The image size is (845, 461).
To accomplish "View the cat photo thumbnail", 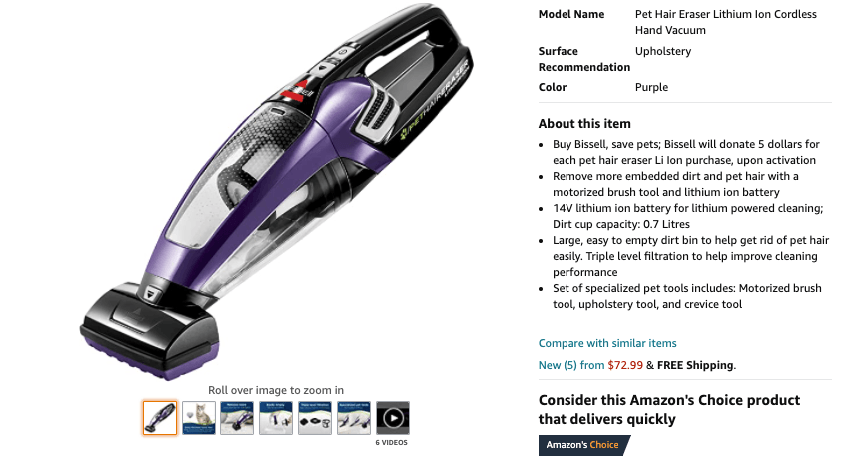I will (199, 418).
